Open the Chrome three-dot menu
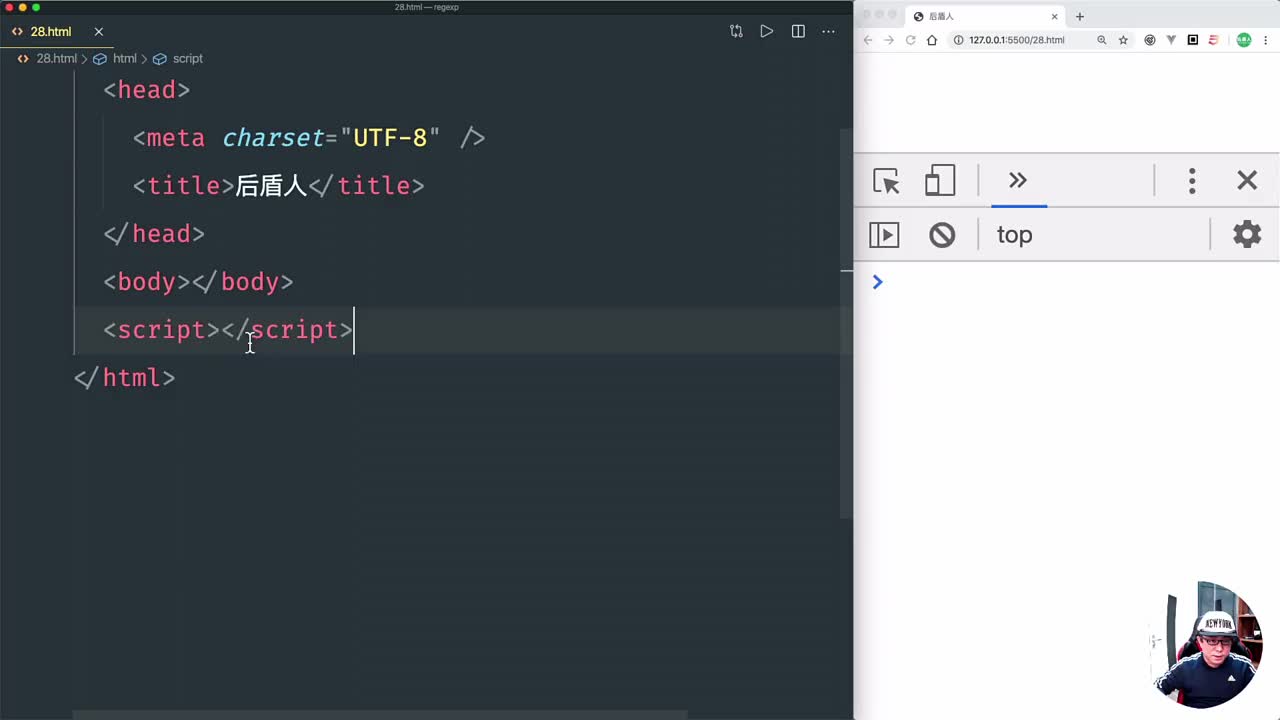 1267,40
